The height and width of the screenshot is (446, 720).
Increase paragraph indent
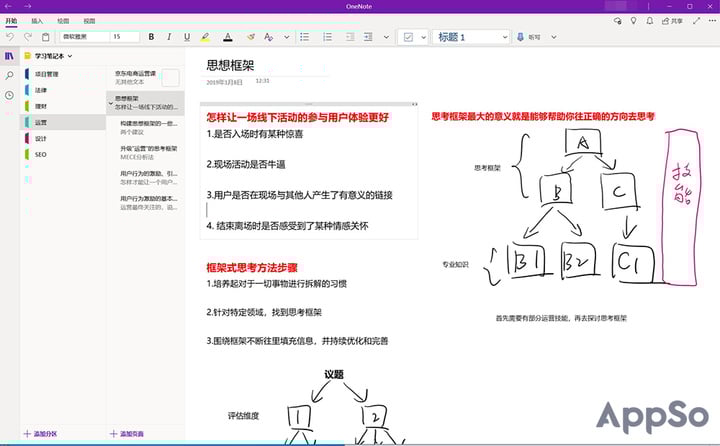(368, 37)
